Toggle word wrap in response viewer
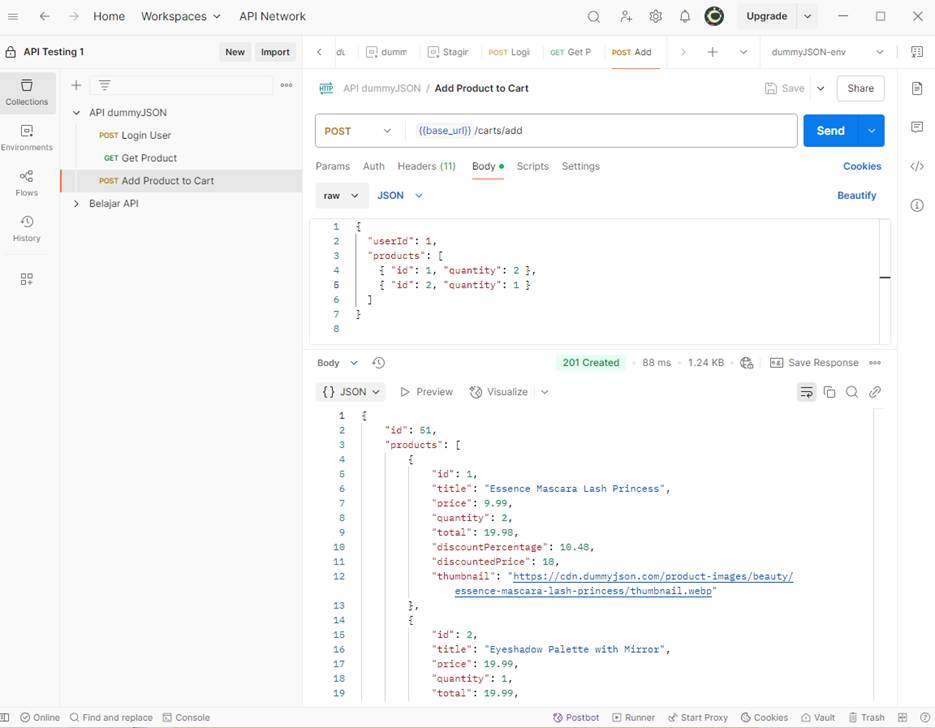The image size is (935, 728). coord(806,392)
